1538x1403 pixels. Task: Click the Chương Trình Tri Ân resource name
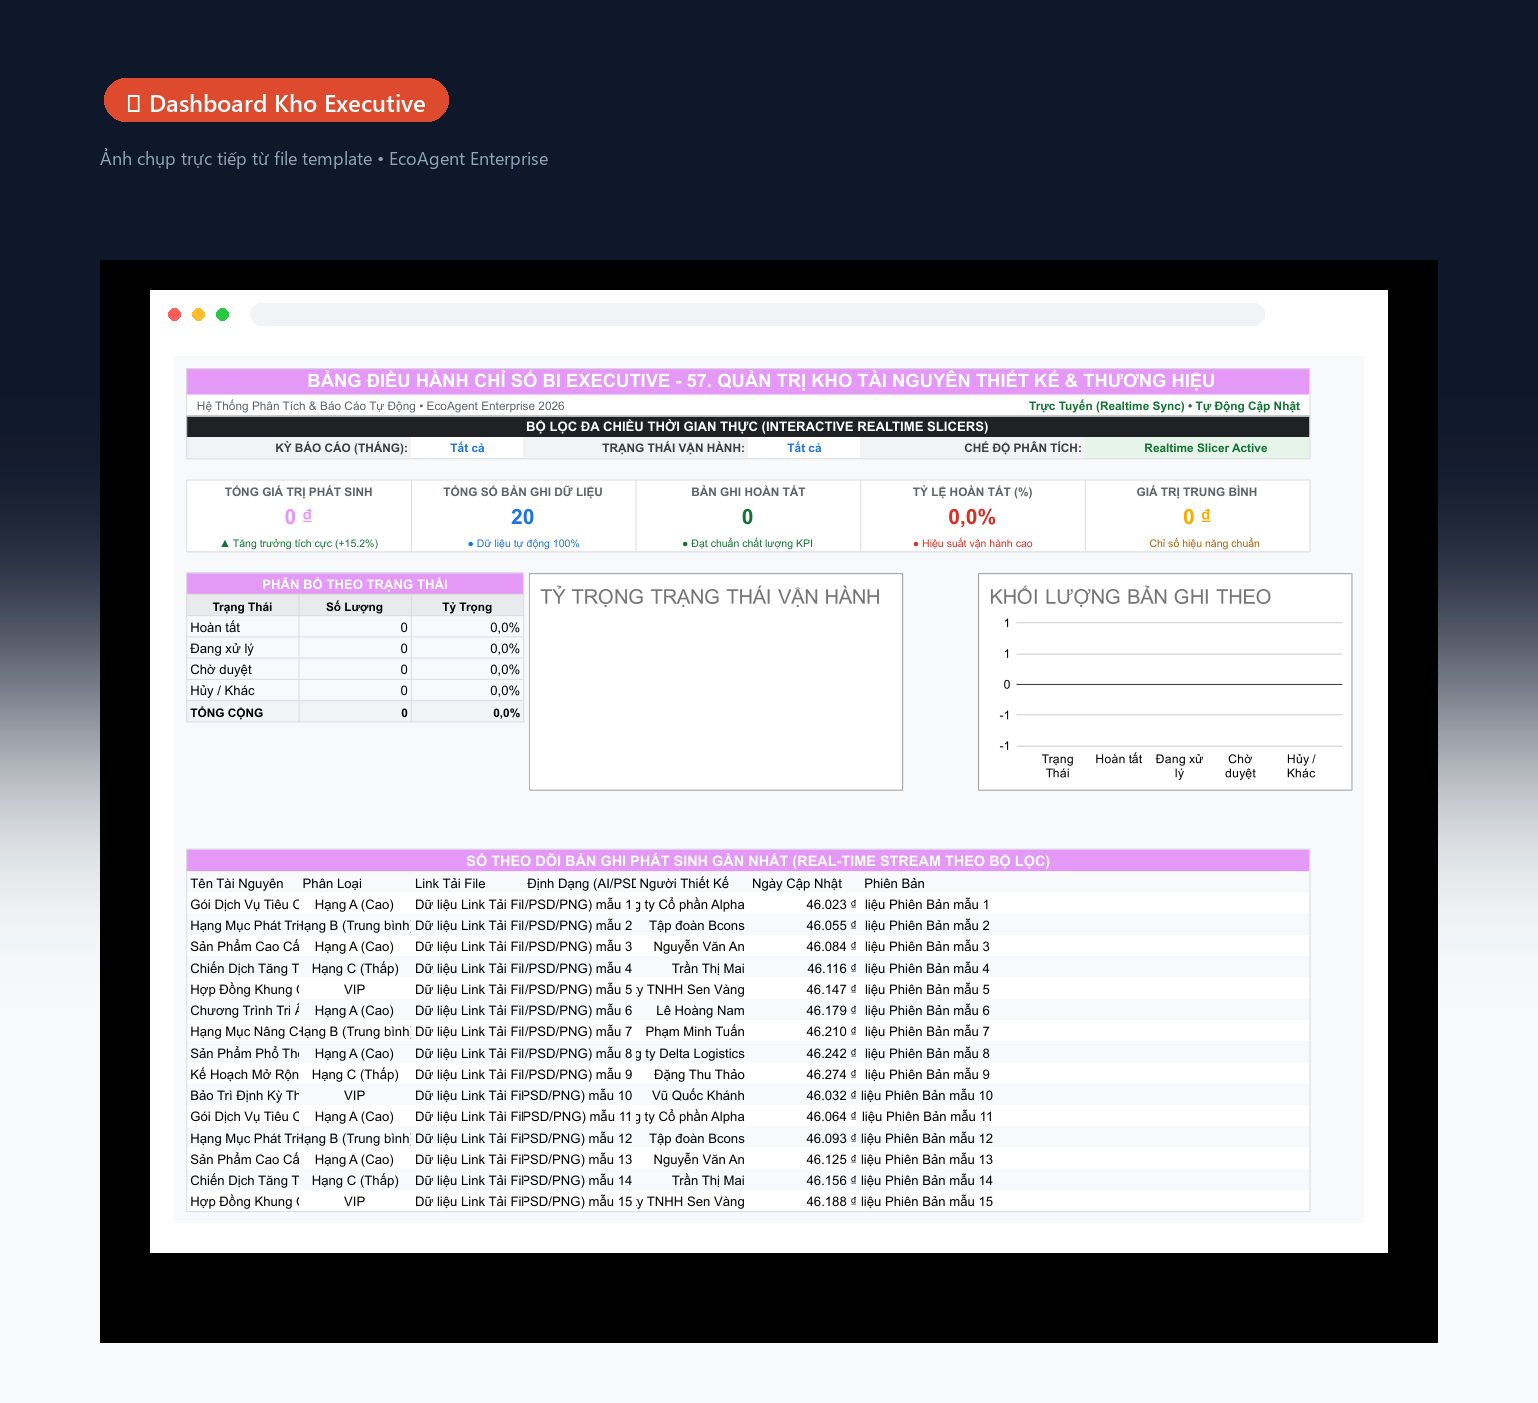244,1011
